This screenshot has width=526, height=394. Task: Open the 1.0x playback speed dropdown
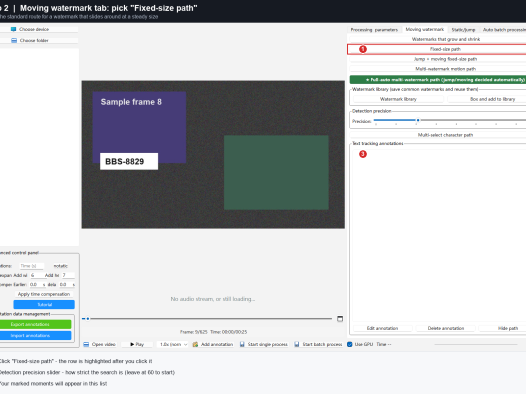(x=173, y=344)
